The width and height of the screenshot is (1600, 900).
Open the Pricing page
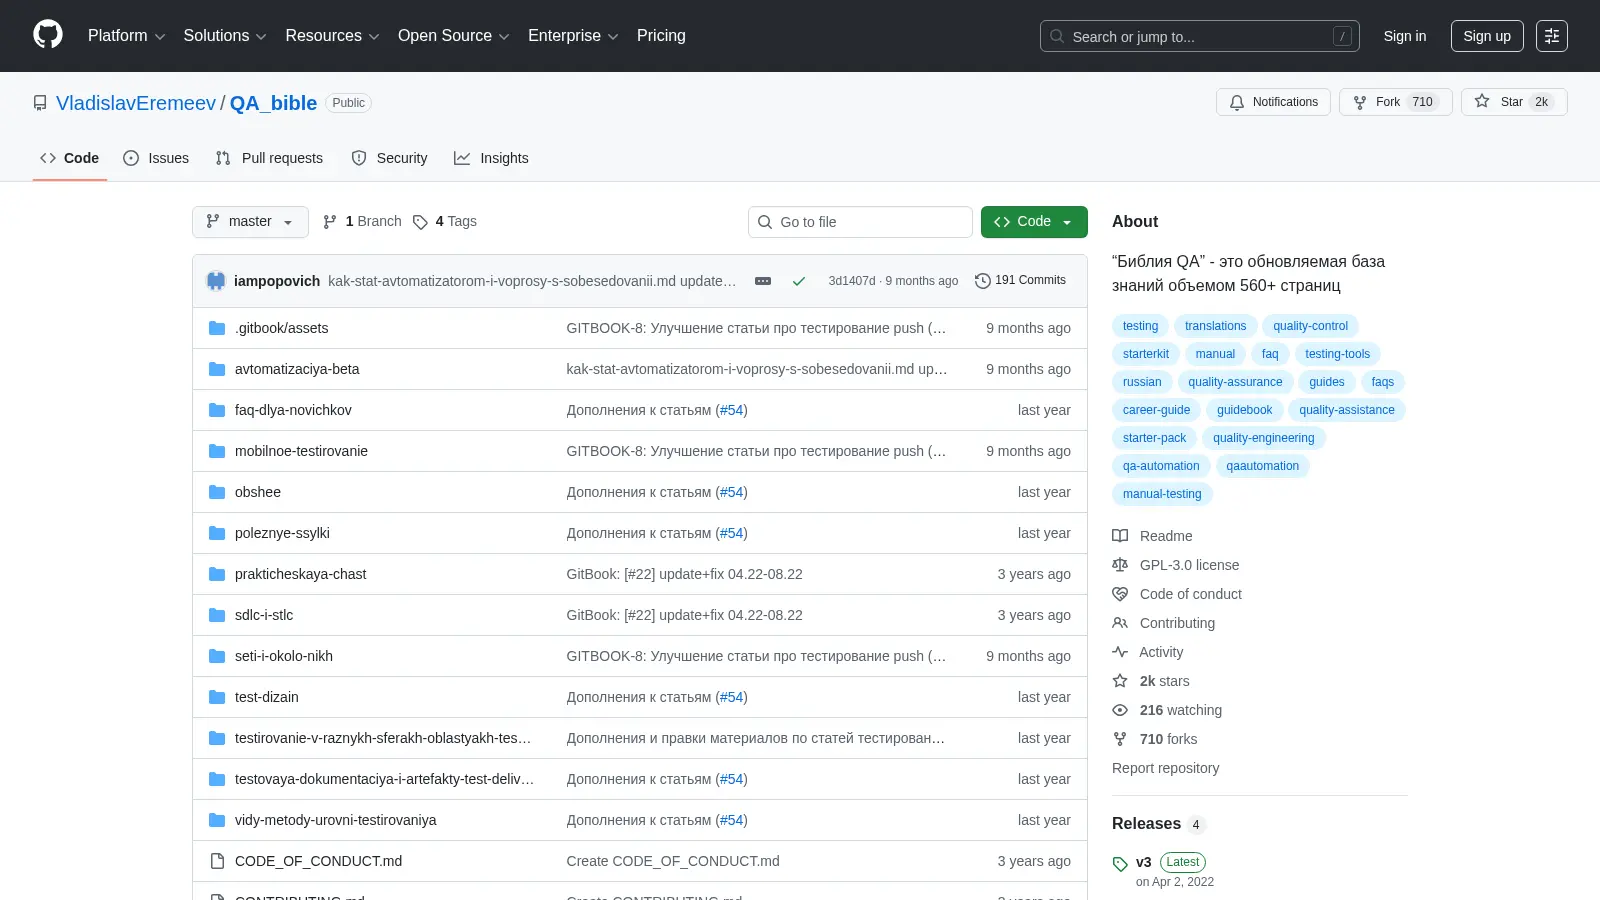(x=661, y=36)
